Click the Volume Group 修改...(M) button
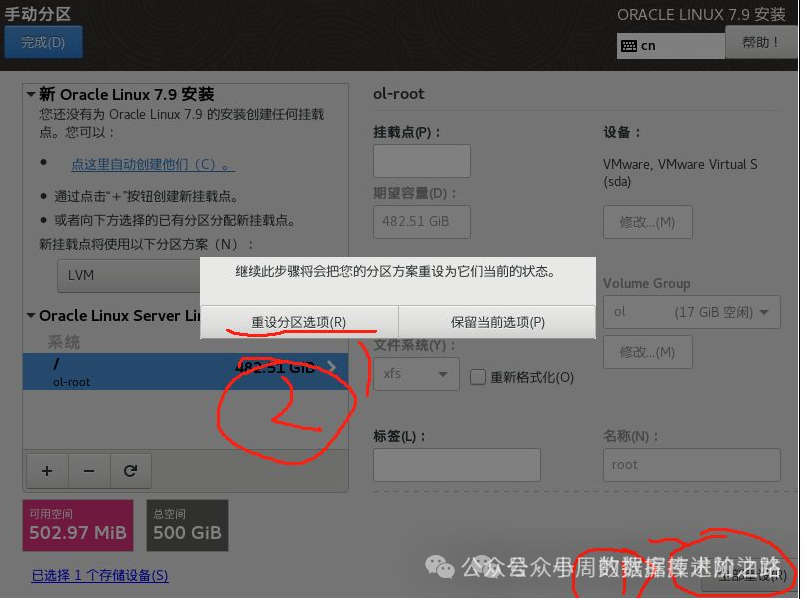 [x=648, y=352]
